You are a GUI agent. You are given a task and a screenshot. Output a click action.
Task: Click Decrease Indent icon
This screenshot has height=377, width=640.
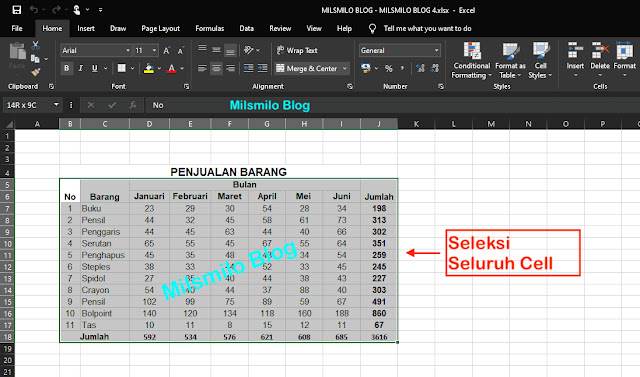pyautogui.click(x=248, y=68)
